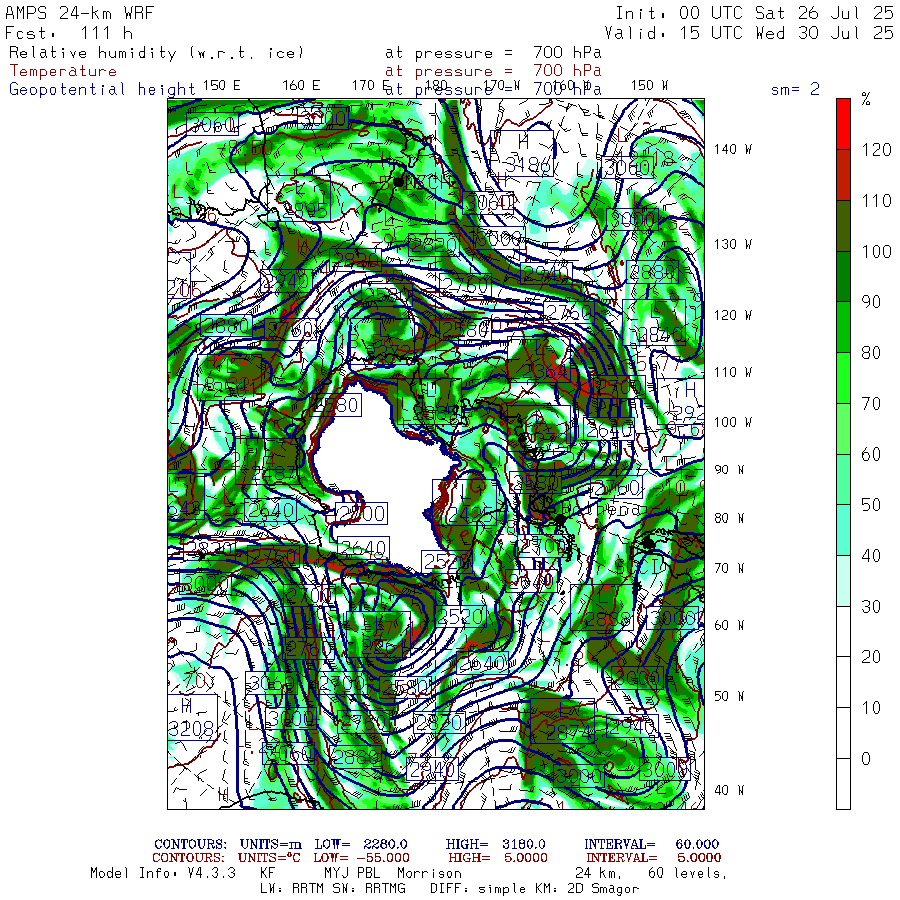The image size is (900, 900).
Task: Click the "60" colorbar tick label
Action: click(x=871, y=454)
